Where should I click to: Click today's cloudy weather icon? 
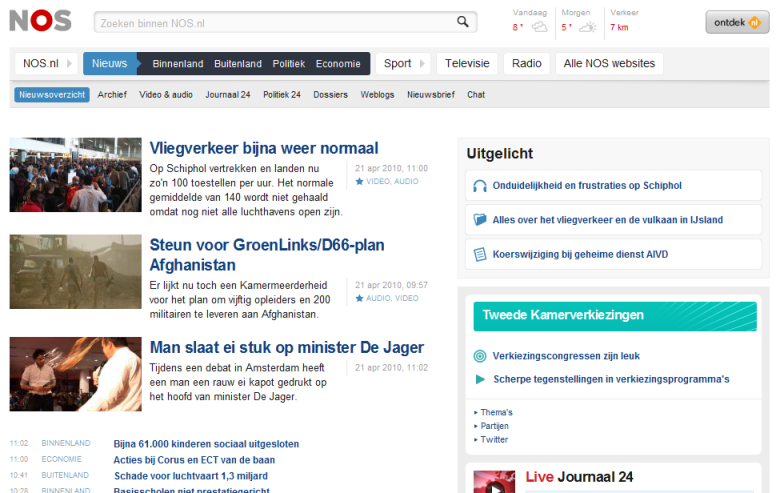(539, 27)
